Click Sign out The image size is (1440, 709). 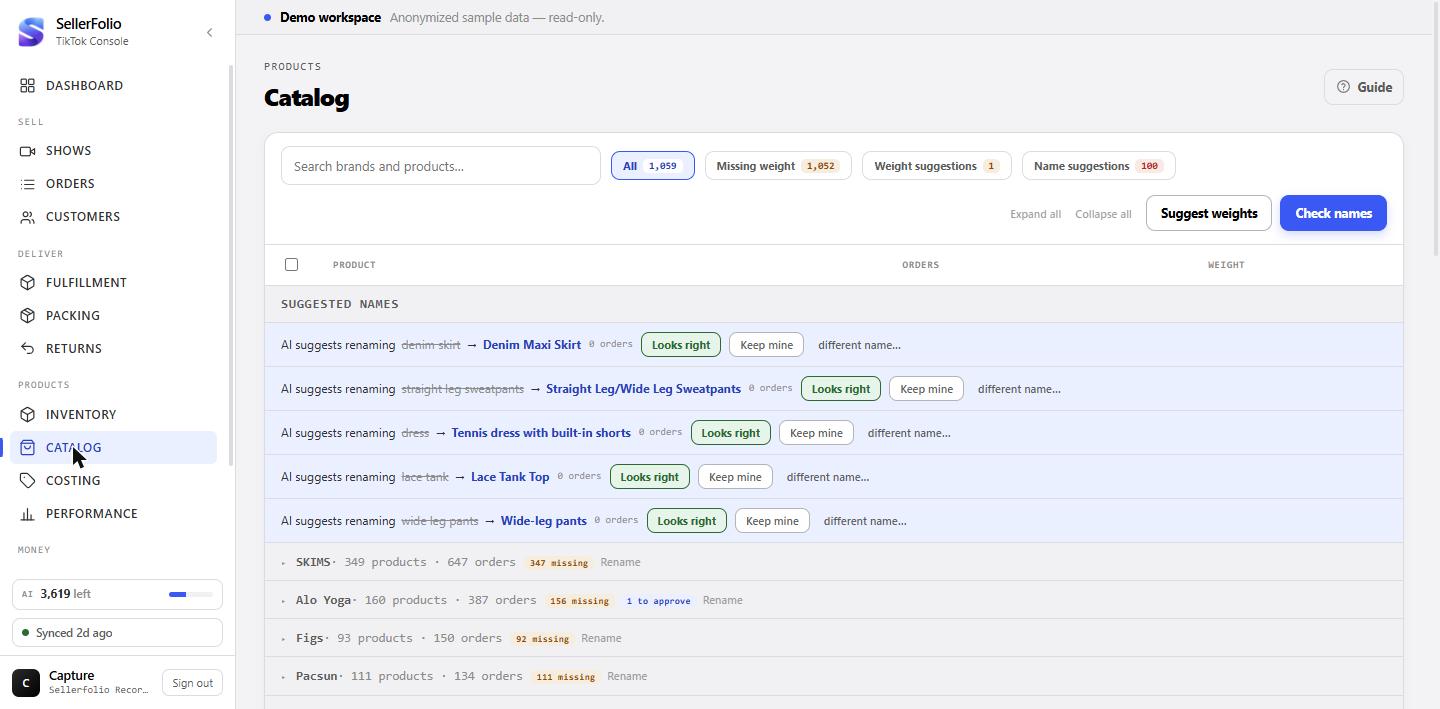(x=192, y=683)
